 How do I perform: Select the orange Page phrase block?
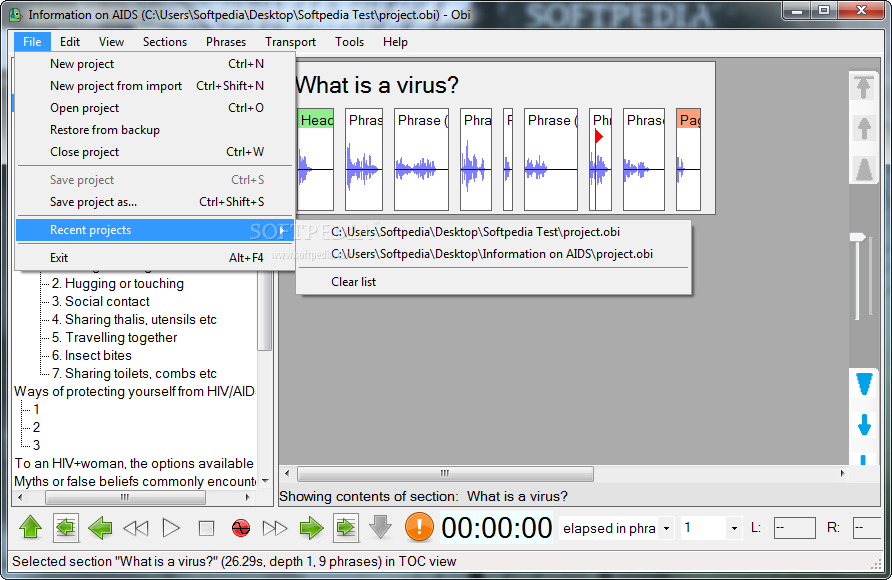click(688, 159)
